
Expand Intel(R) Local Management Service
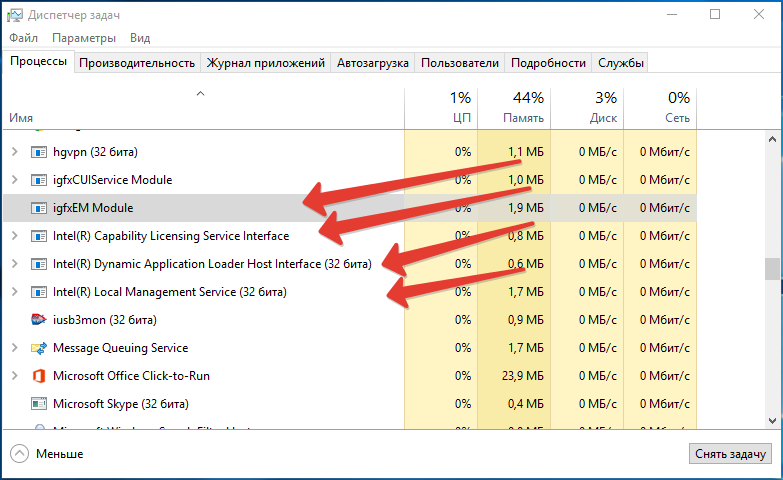[14, 292]
